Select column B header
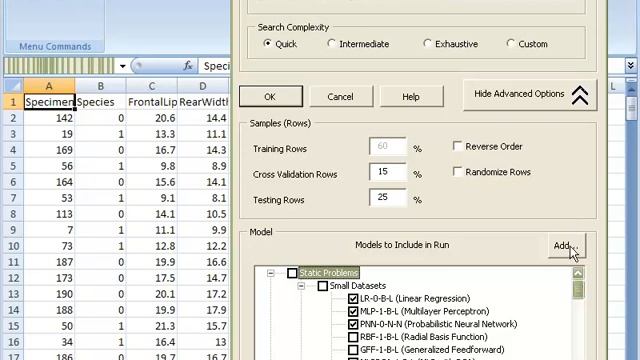Image resolution: width=640 pixels, height=360 pixels. [x=100, y=86]
